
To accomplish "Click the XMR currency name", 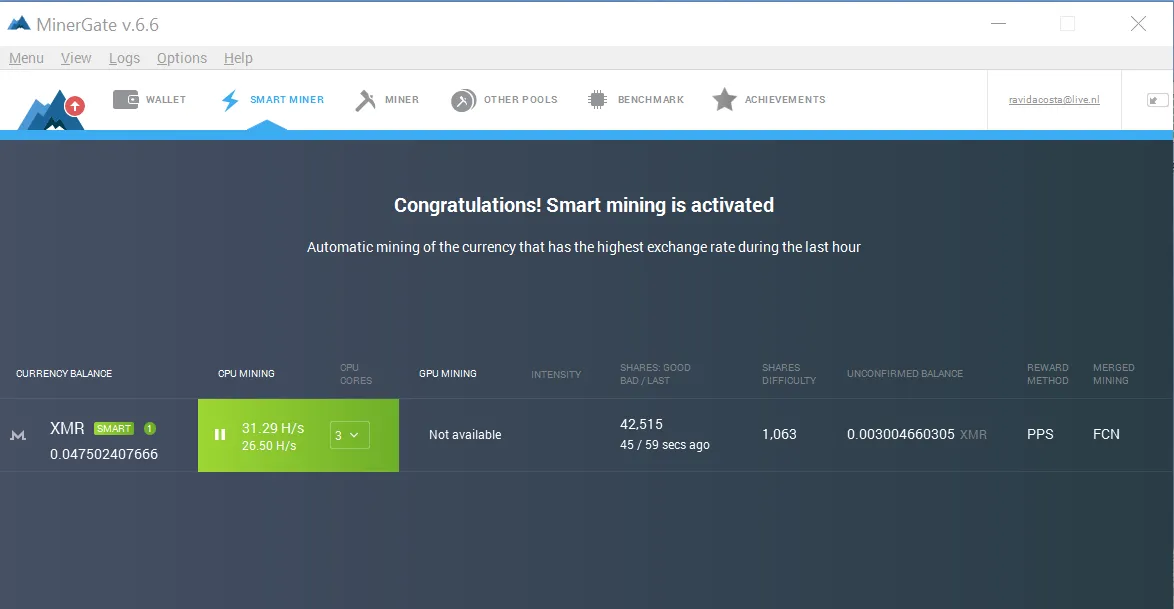I will (67, 428).
